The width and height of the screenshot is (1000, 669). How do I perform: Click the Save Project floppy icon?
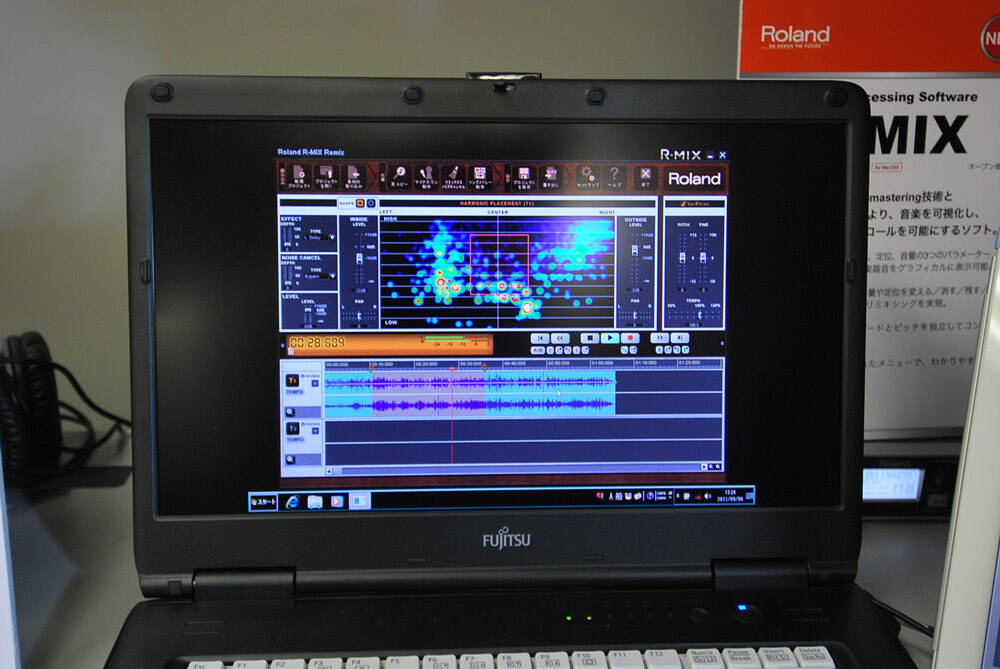pyautogui.click(x=524, y=177)
